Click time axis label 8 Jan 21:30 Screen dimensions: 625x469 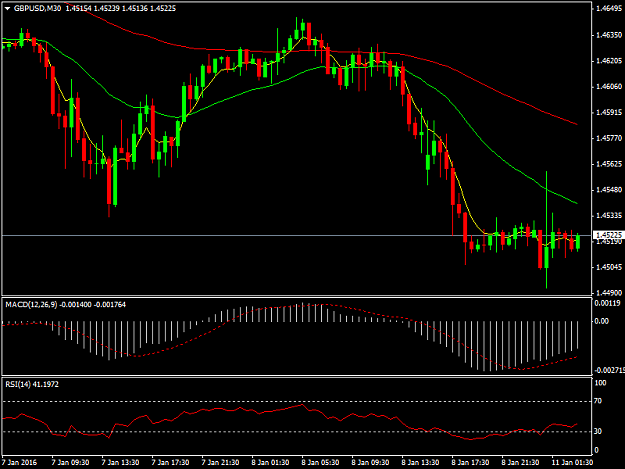[x=520, y=463]
